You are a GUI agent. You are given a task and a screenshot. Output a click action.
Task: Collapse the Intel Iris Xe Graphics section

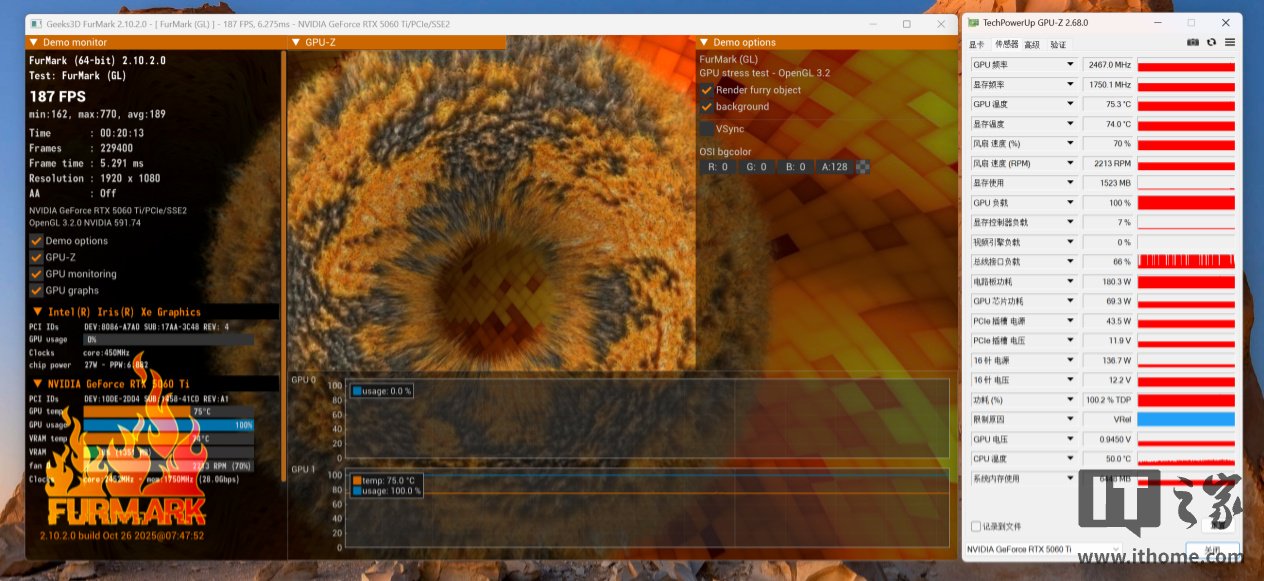[38, 312]
